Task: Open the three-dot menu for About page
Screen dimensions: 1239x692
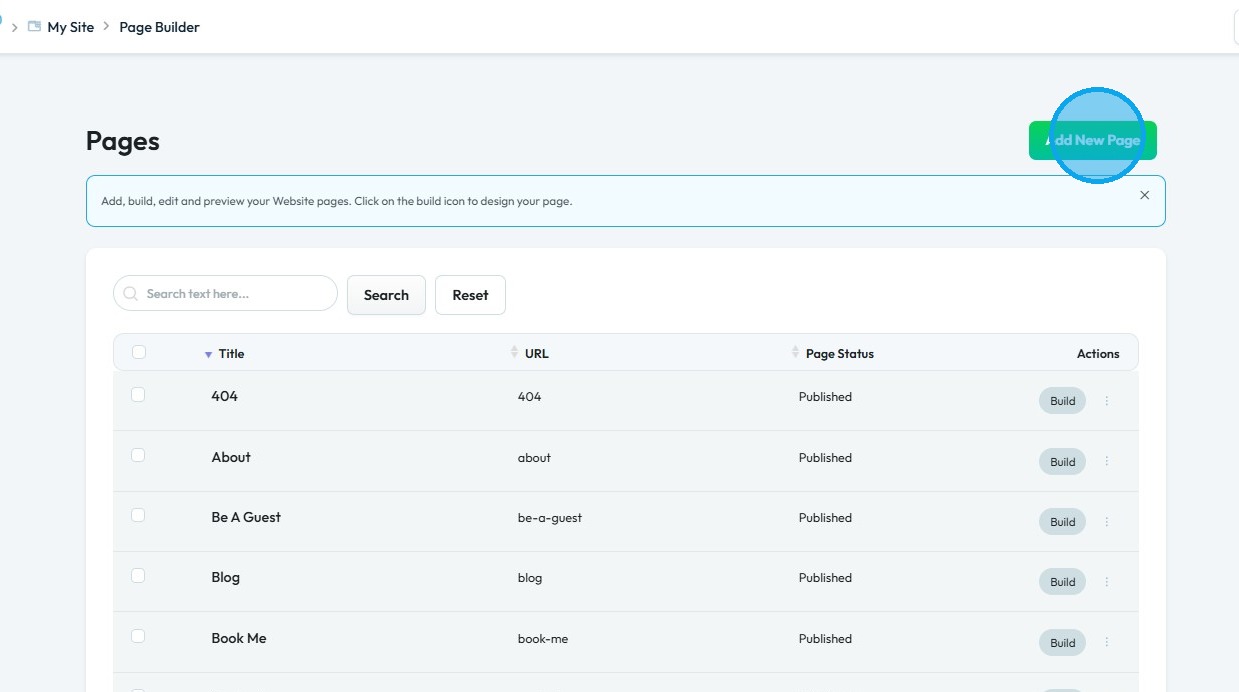Action: coord(1107,461)
